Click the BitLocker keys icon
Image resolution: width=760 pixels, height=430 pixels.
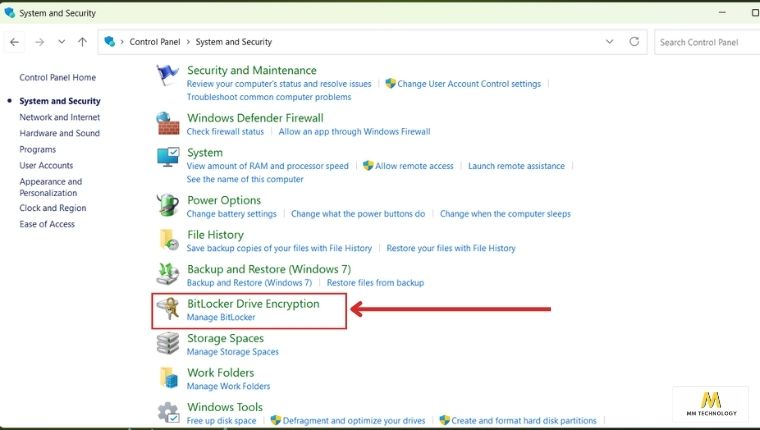click(x=168, y=309)
